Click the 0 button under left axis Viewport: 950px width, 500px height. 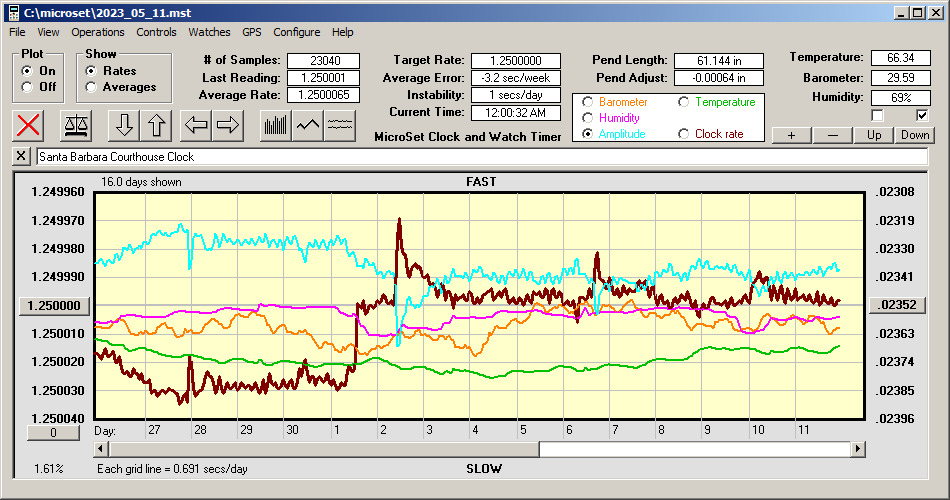pos(53,433)
